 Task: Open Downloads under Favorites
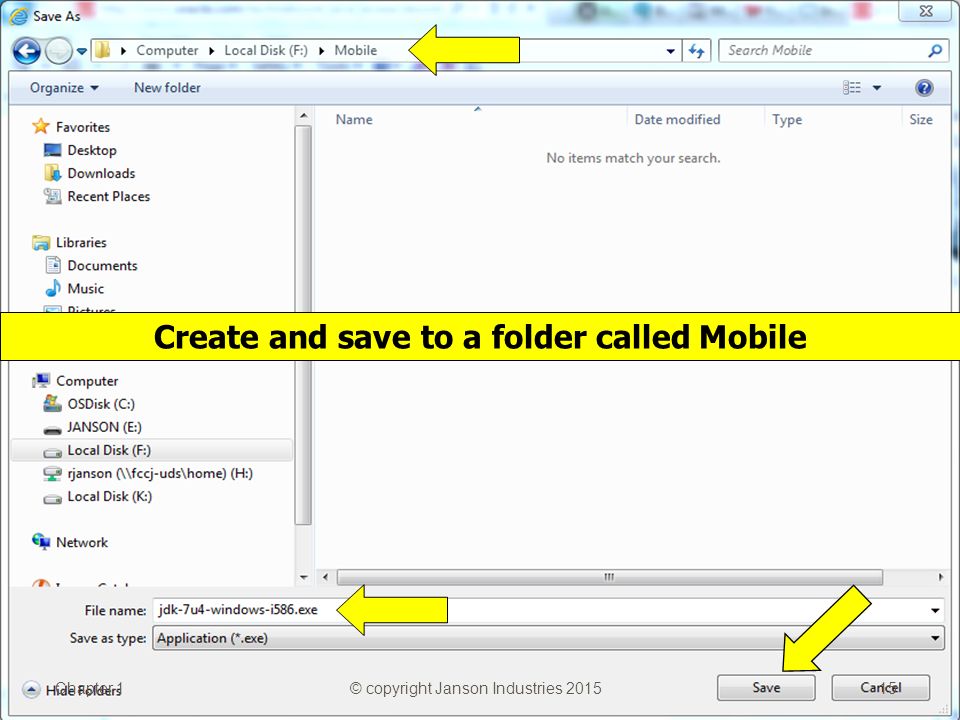point(101,173)
